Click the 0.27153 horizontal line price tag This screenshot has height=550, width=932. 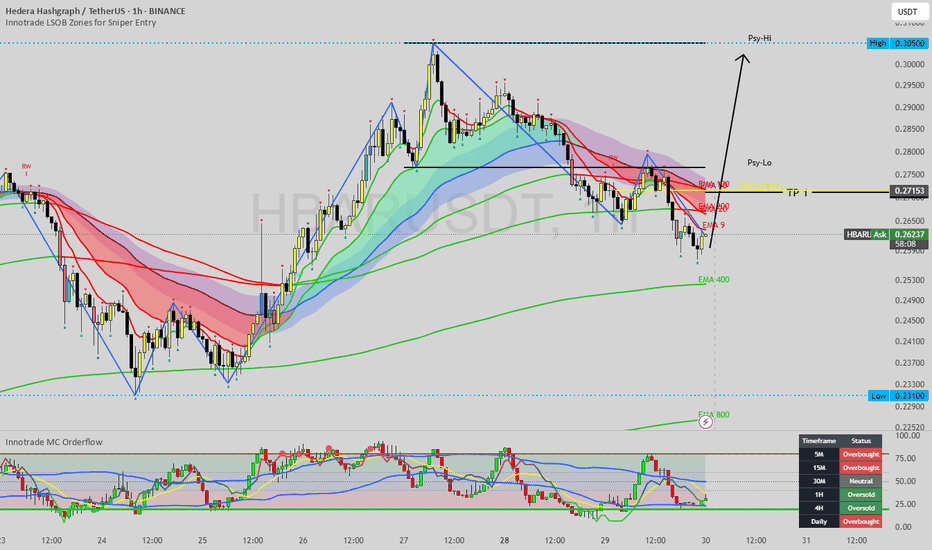[909, 191]
